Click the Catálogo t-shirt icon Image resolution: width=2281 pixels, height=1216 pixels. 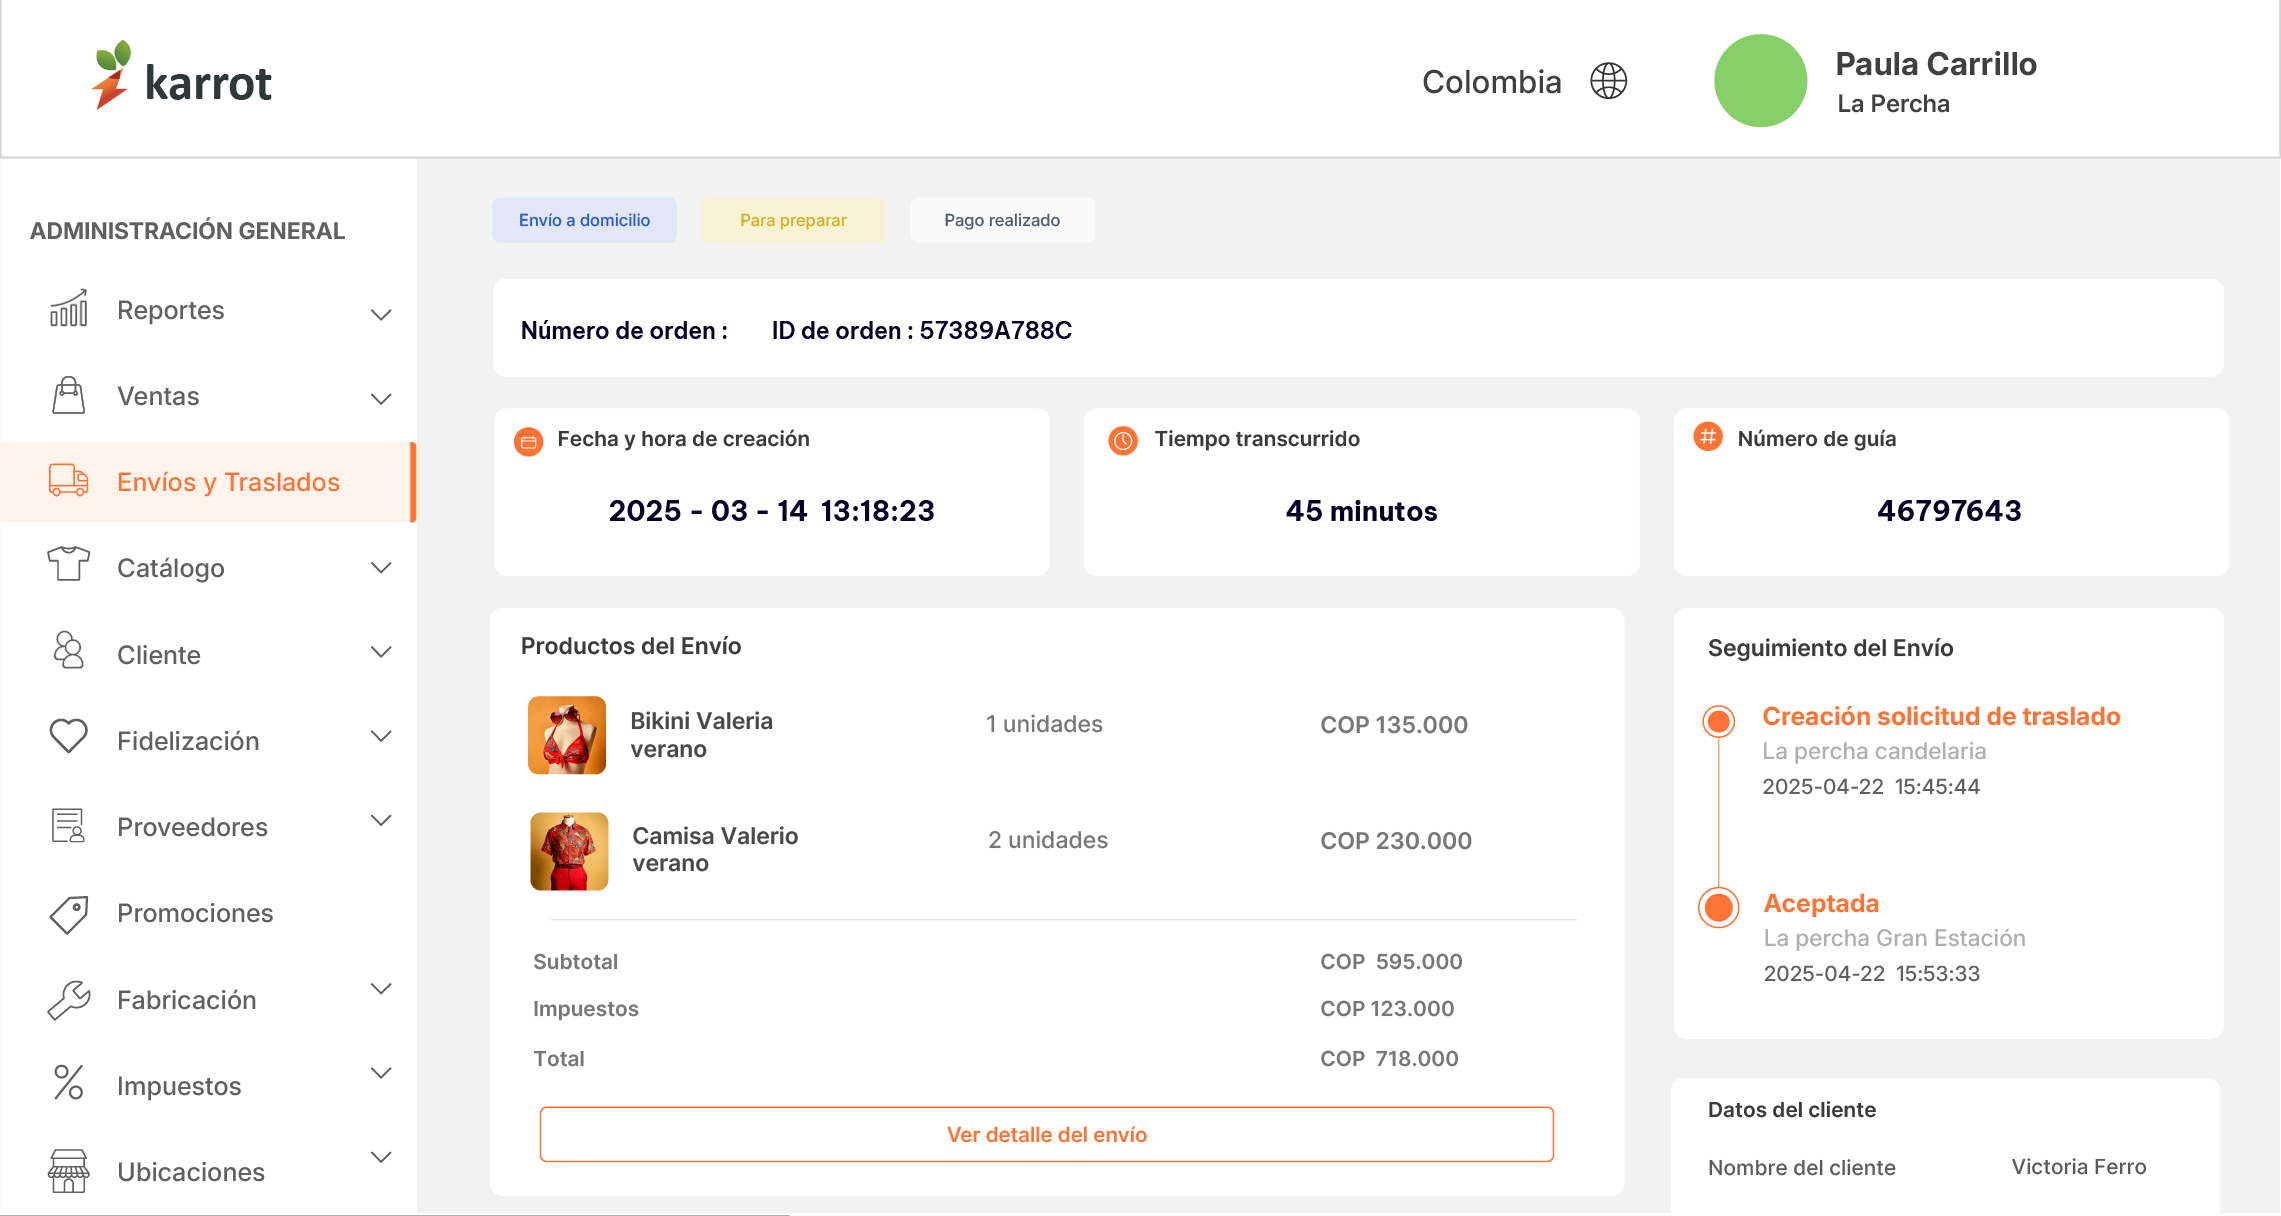coord(69,565)
